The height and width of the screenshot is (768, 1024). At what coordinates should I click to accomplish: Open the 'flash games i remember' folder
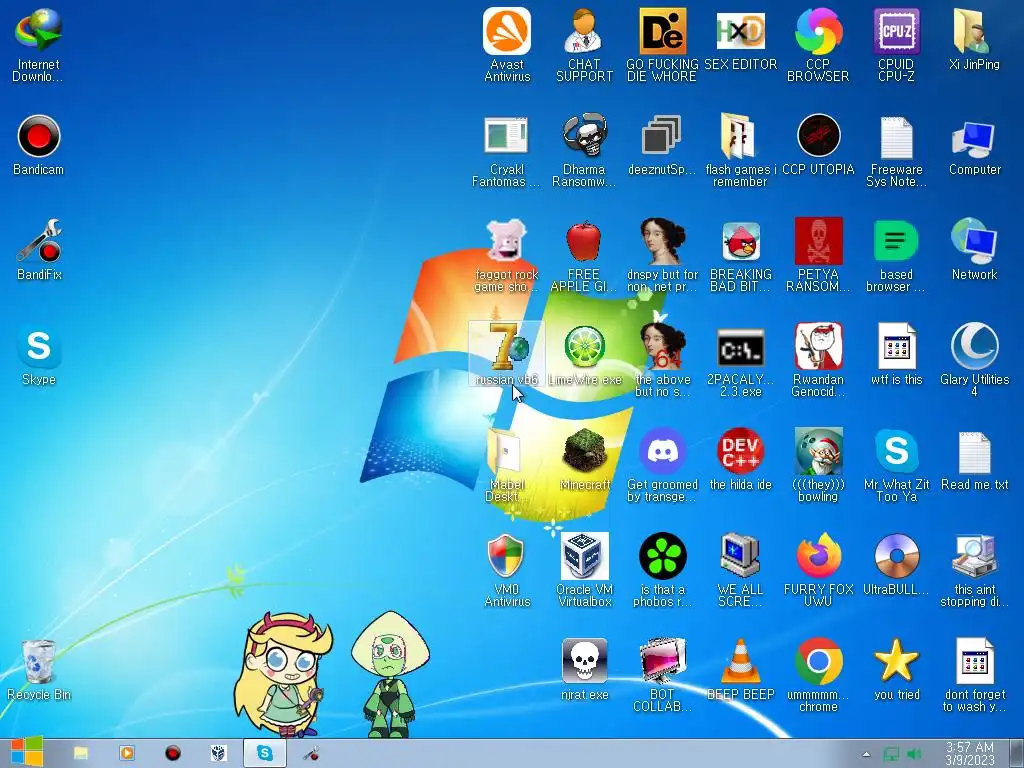[741, 151]
